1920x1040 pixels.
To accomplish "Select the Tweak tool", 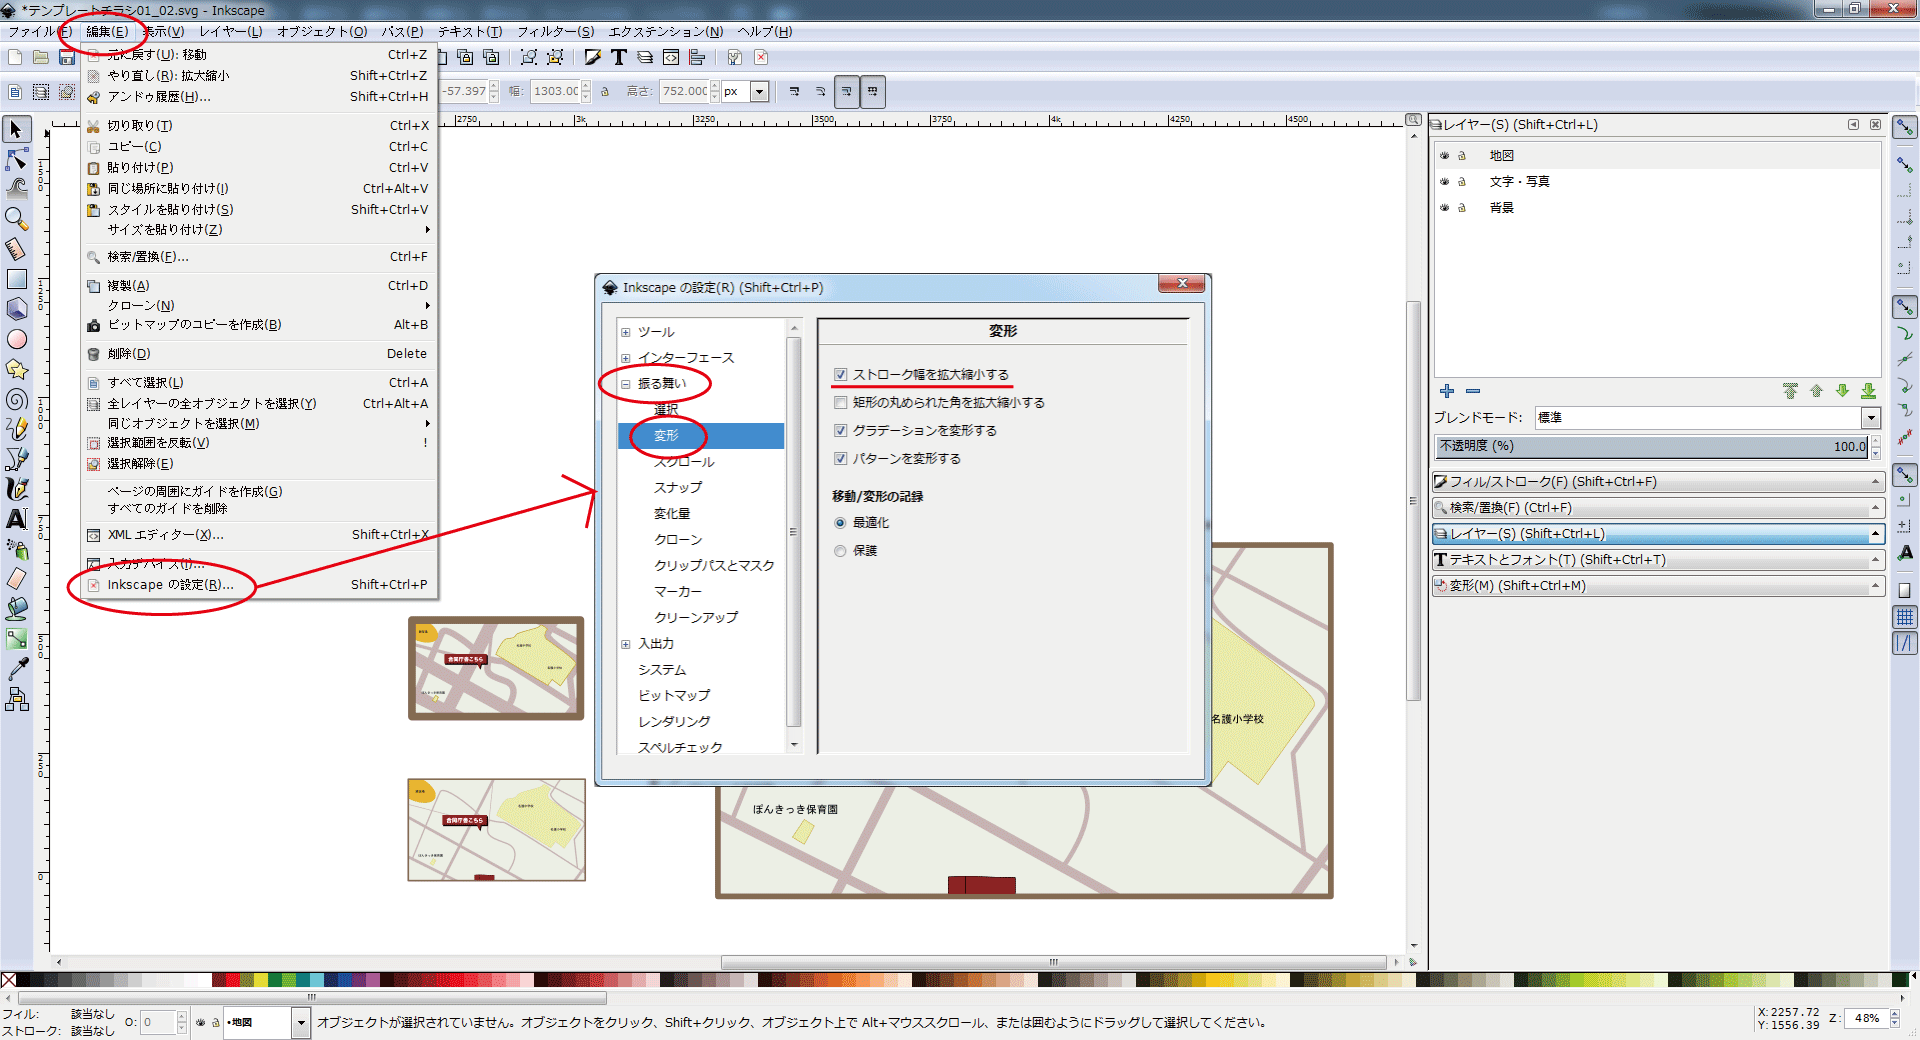I will pos(16,188).
